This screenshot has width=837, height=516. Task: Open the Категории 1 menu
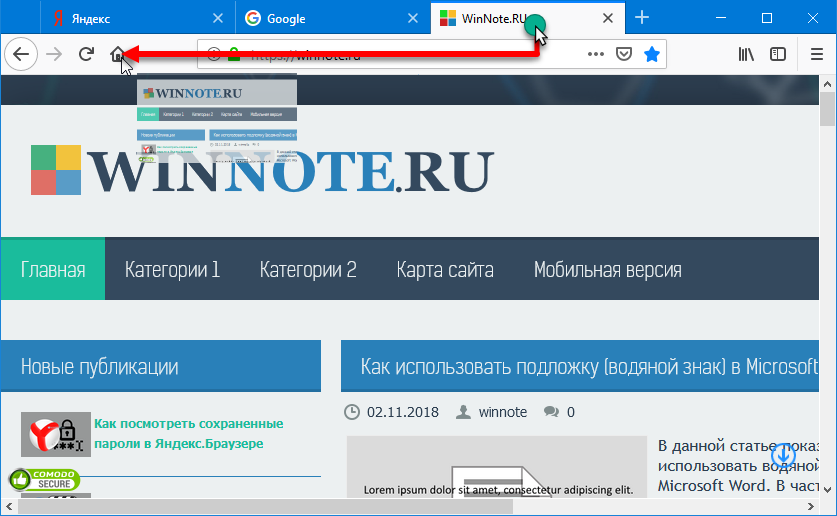172,270
